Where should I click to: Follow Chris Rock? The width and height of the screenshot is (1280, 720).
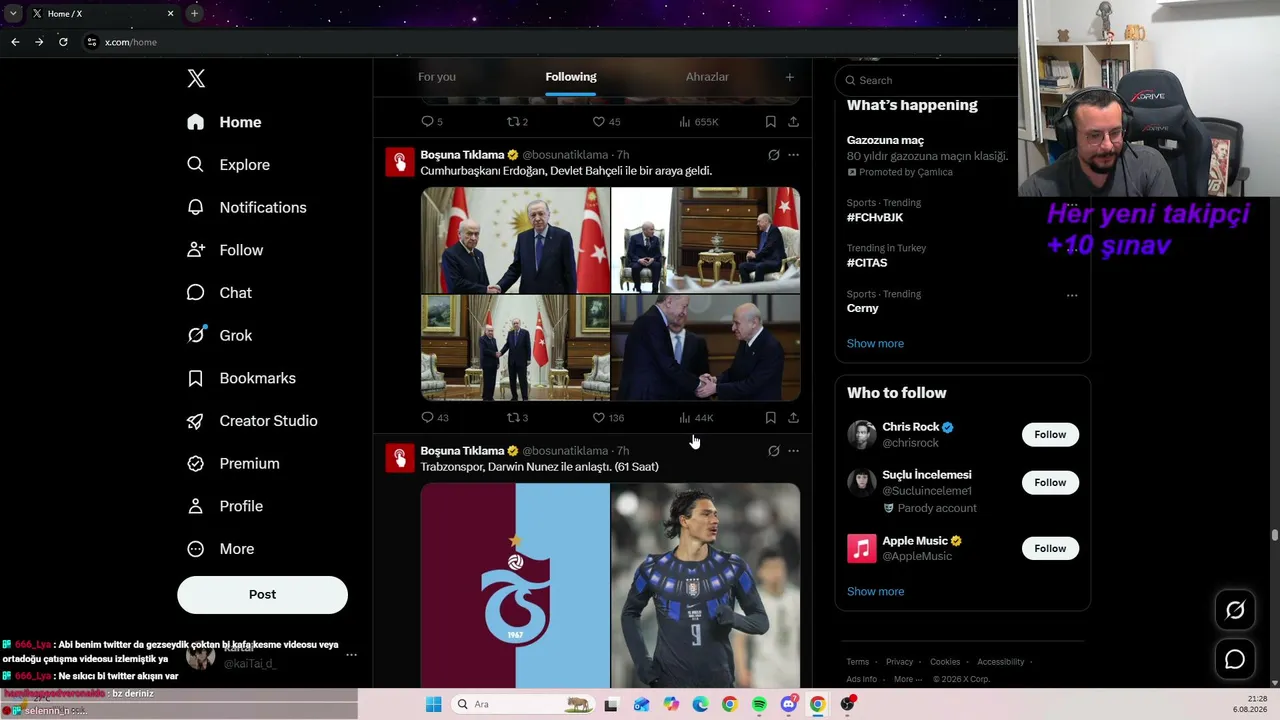[1050, 435]
